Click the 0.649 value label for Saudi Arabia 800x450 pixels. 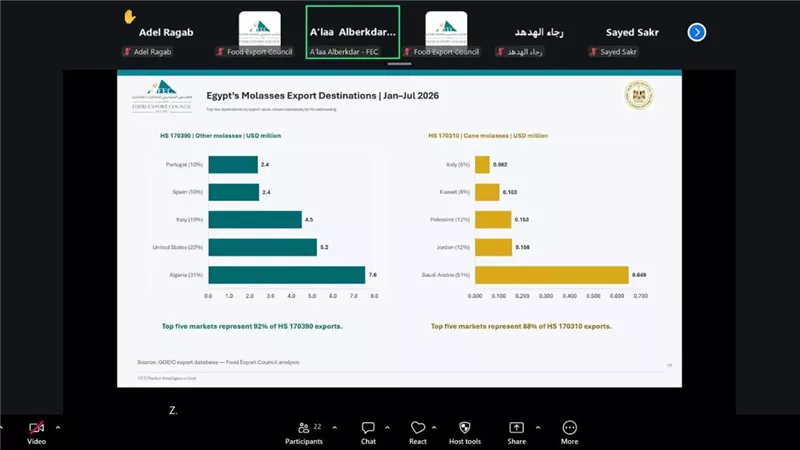639,275
